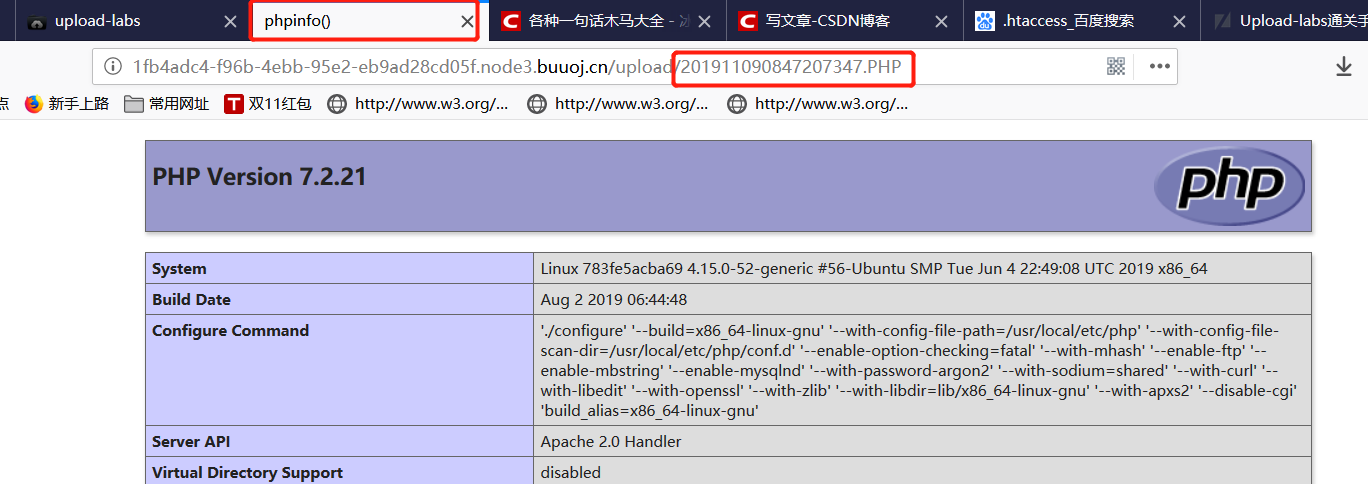The image size is (1368, 484).
Task: Click the Baidu paw favicon on .htaccess tab
Action: [985, 21]
